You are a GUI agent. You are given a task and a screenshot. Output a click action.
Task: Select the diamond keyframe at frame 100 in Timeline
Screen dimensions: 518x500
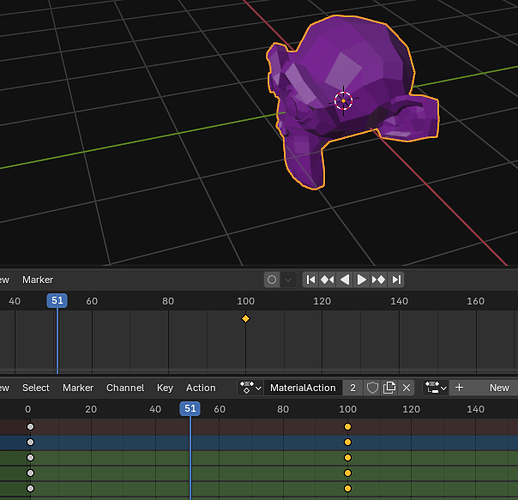click(x=245, y=319)
